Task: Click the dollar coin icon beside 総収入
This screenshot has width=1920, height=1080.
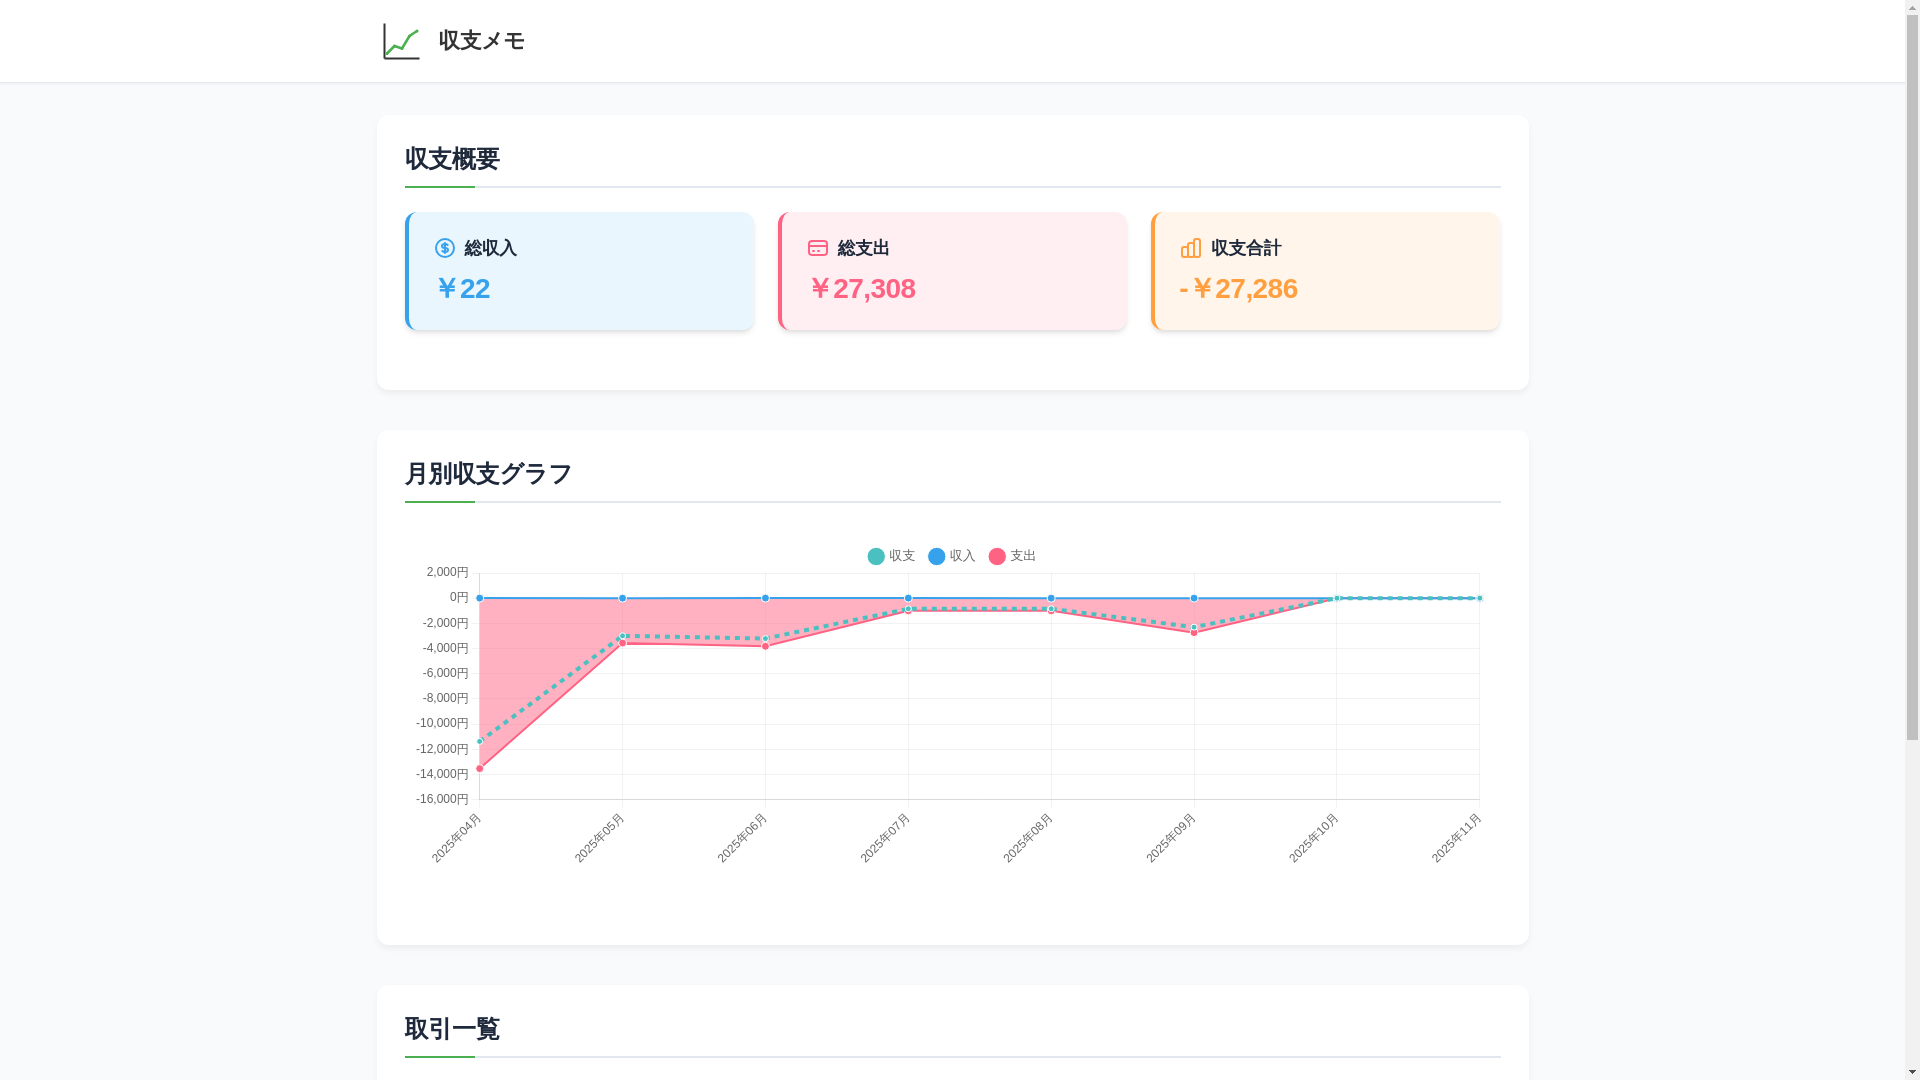Action: [445, 248]
